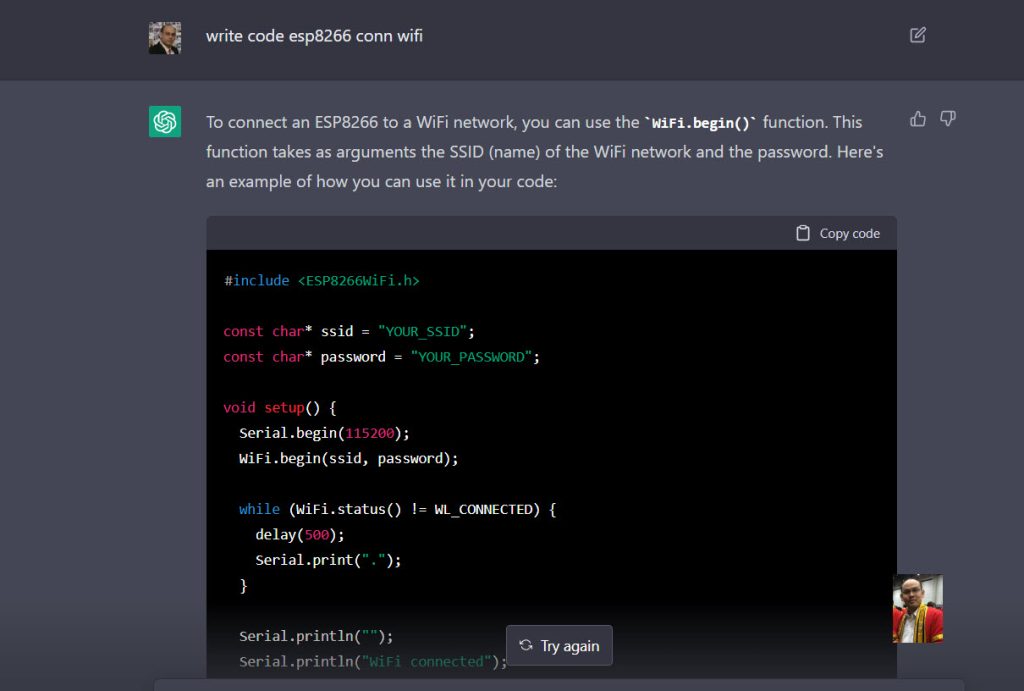Image resolution: width=1024 pixels, height=691 pixels.
Task: Click the WiFi.begin(ssid, password) code line
Action: [348, 458]
